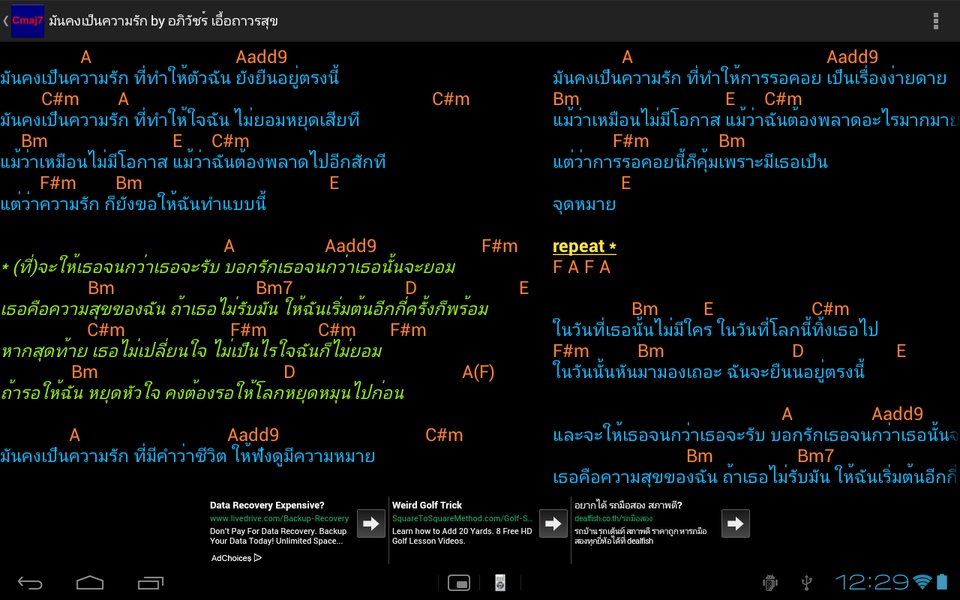
Task: Open the recent apps button
Action: (x=151, y=583)
